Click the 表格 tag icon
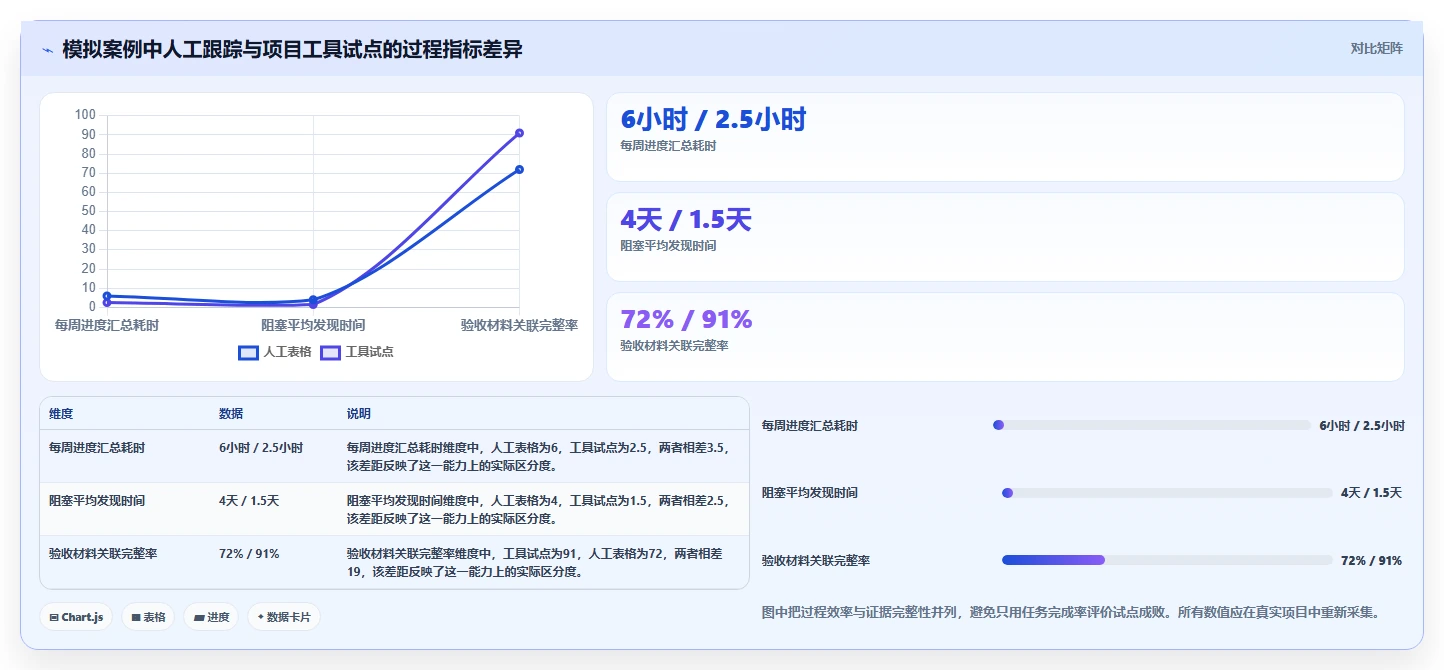 click(x=136, y=618)
